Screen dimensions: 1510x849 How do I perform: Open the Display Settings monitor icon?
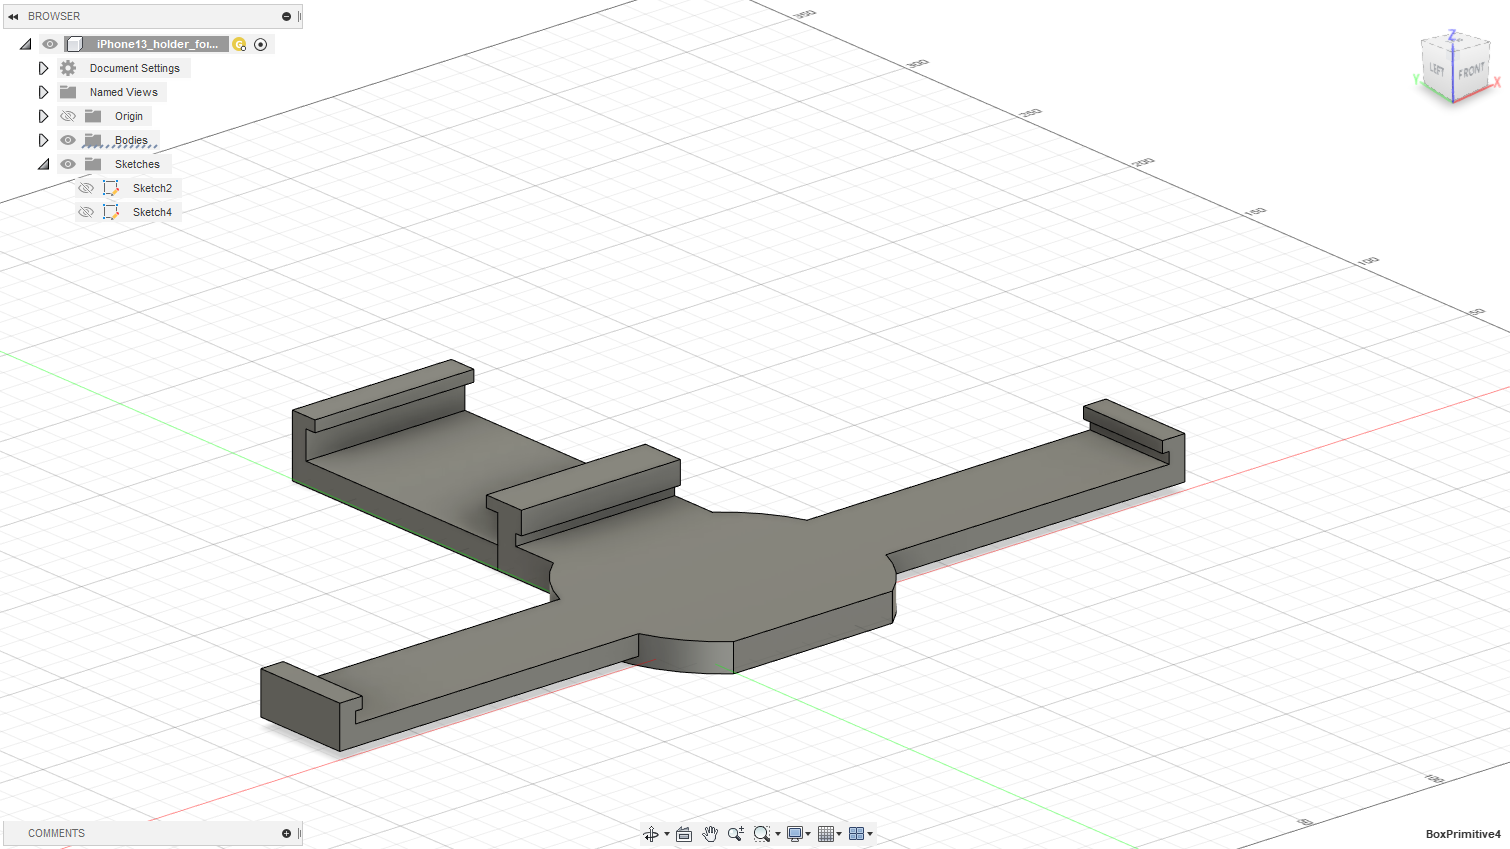coord(795,834)
